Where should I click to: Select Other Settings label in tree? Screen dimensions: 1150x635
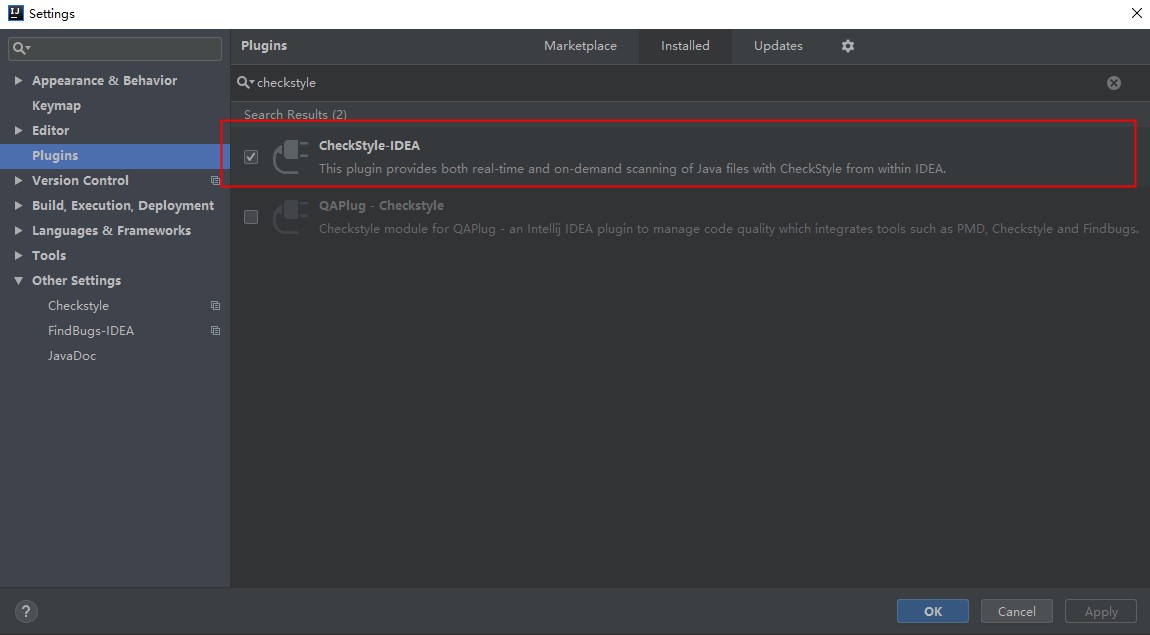(76, 281)
